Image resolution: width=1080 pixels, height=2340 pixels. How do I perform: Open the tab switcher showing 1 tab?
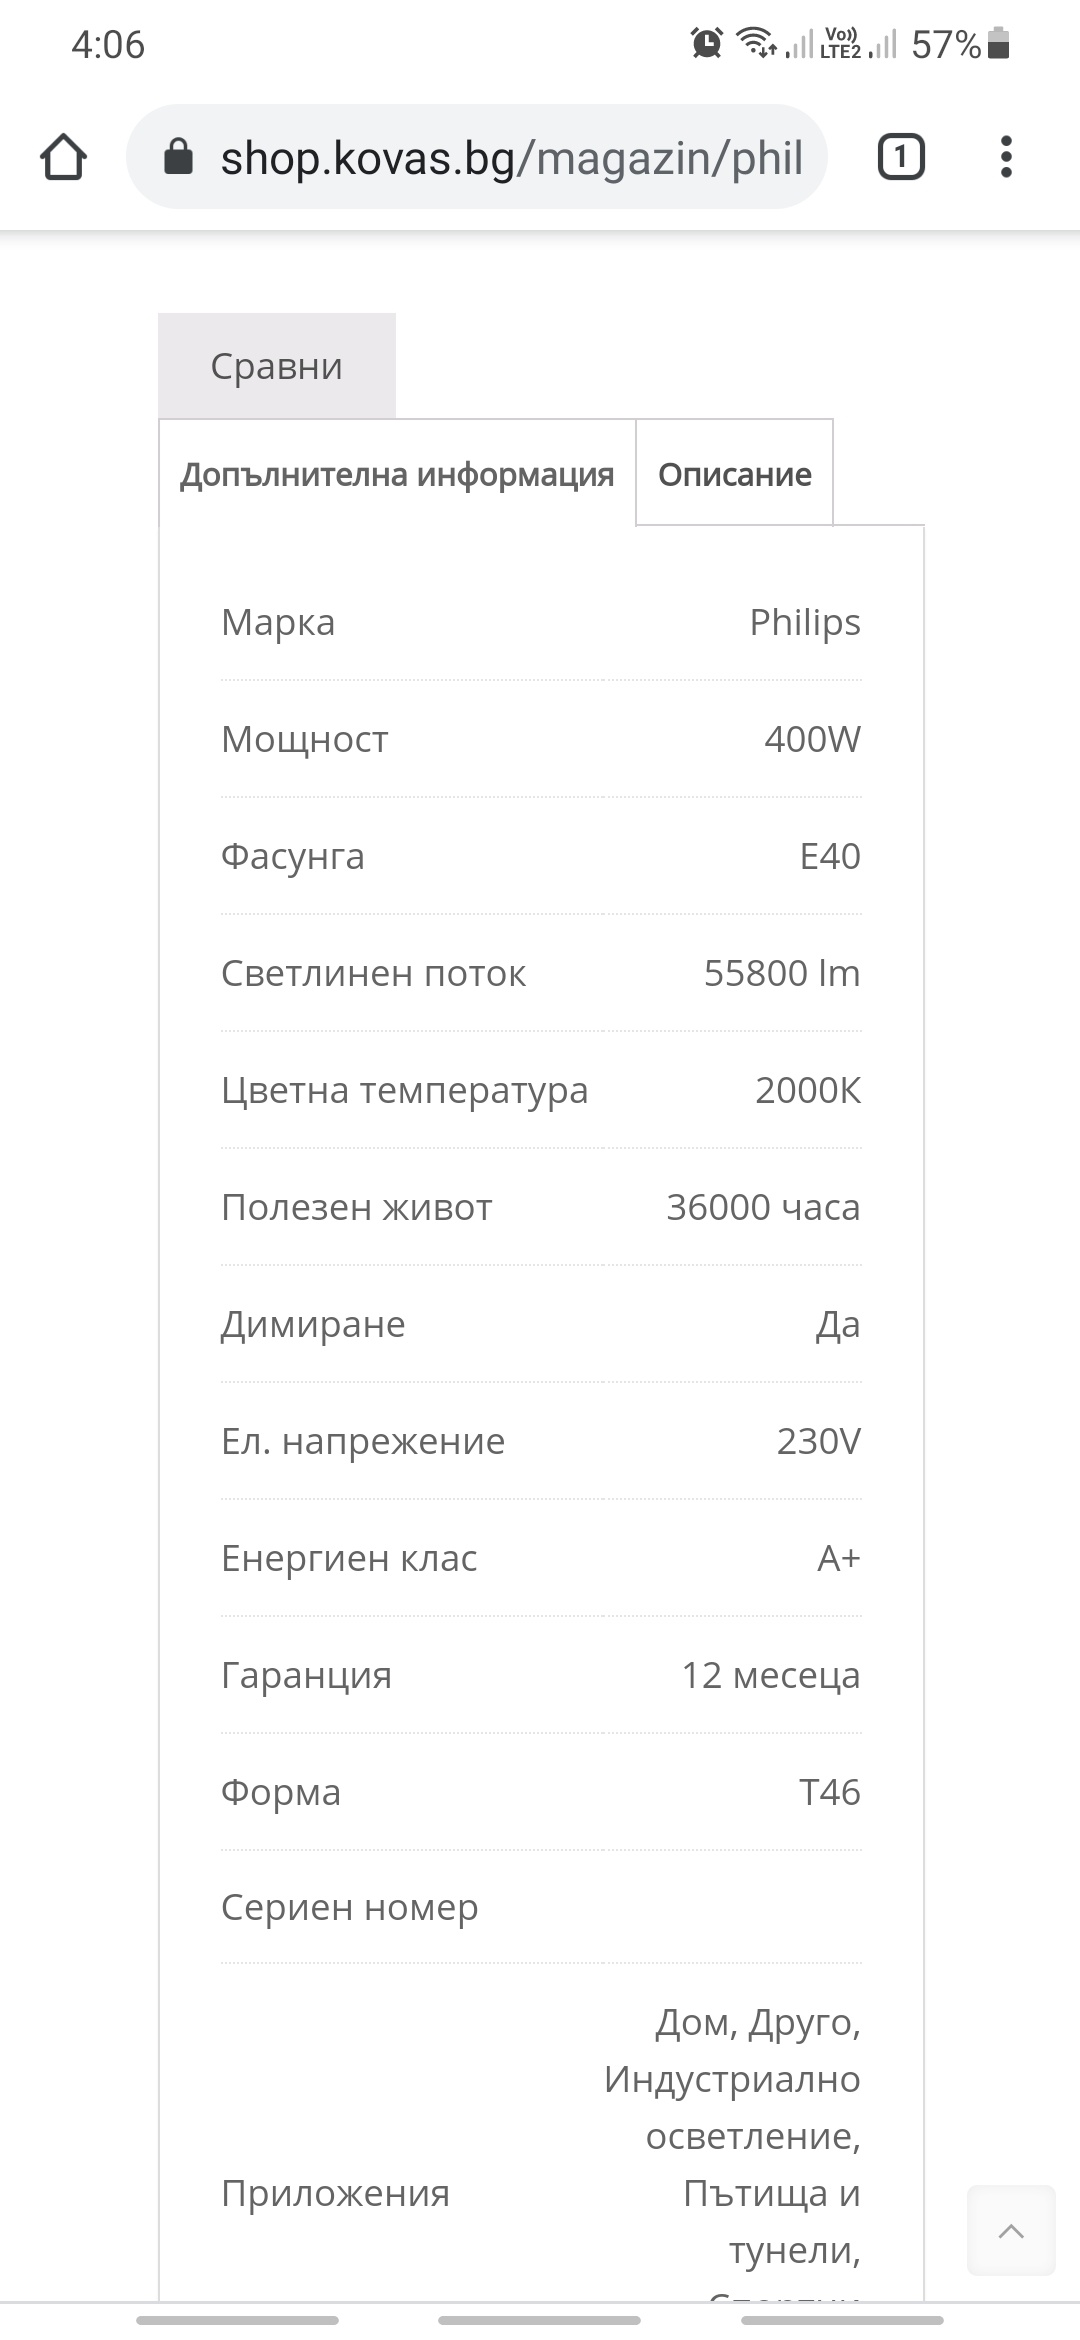(901, 157)
